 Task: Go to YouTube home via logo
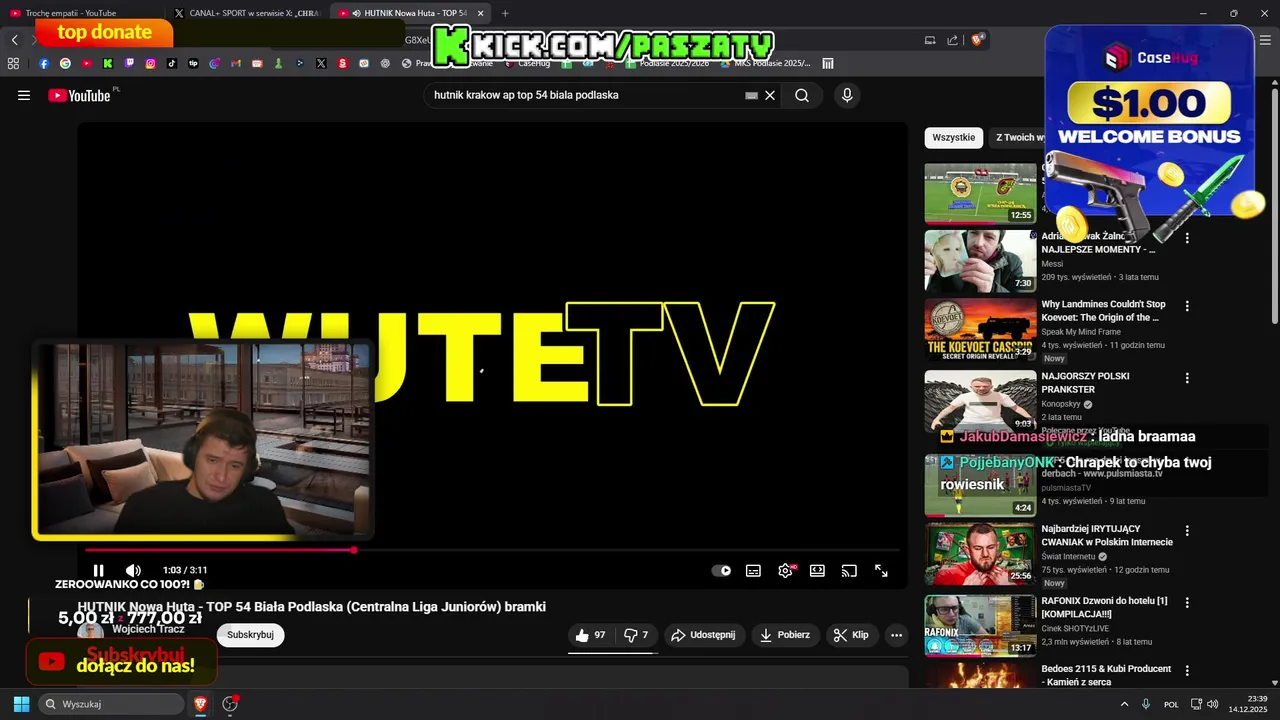pyautogui.click(x=81, y=95)
